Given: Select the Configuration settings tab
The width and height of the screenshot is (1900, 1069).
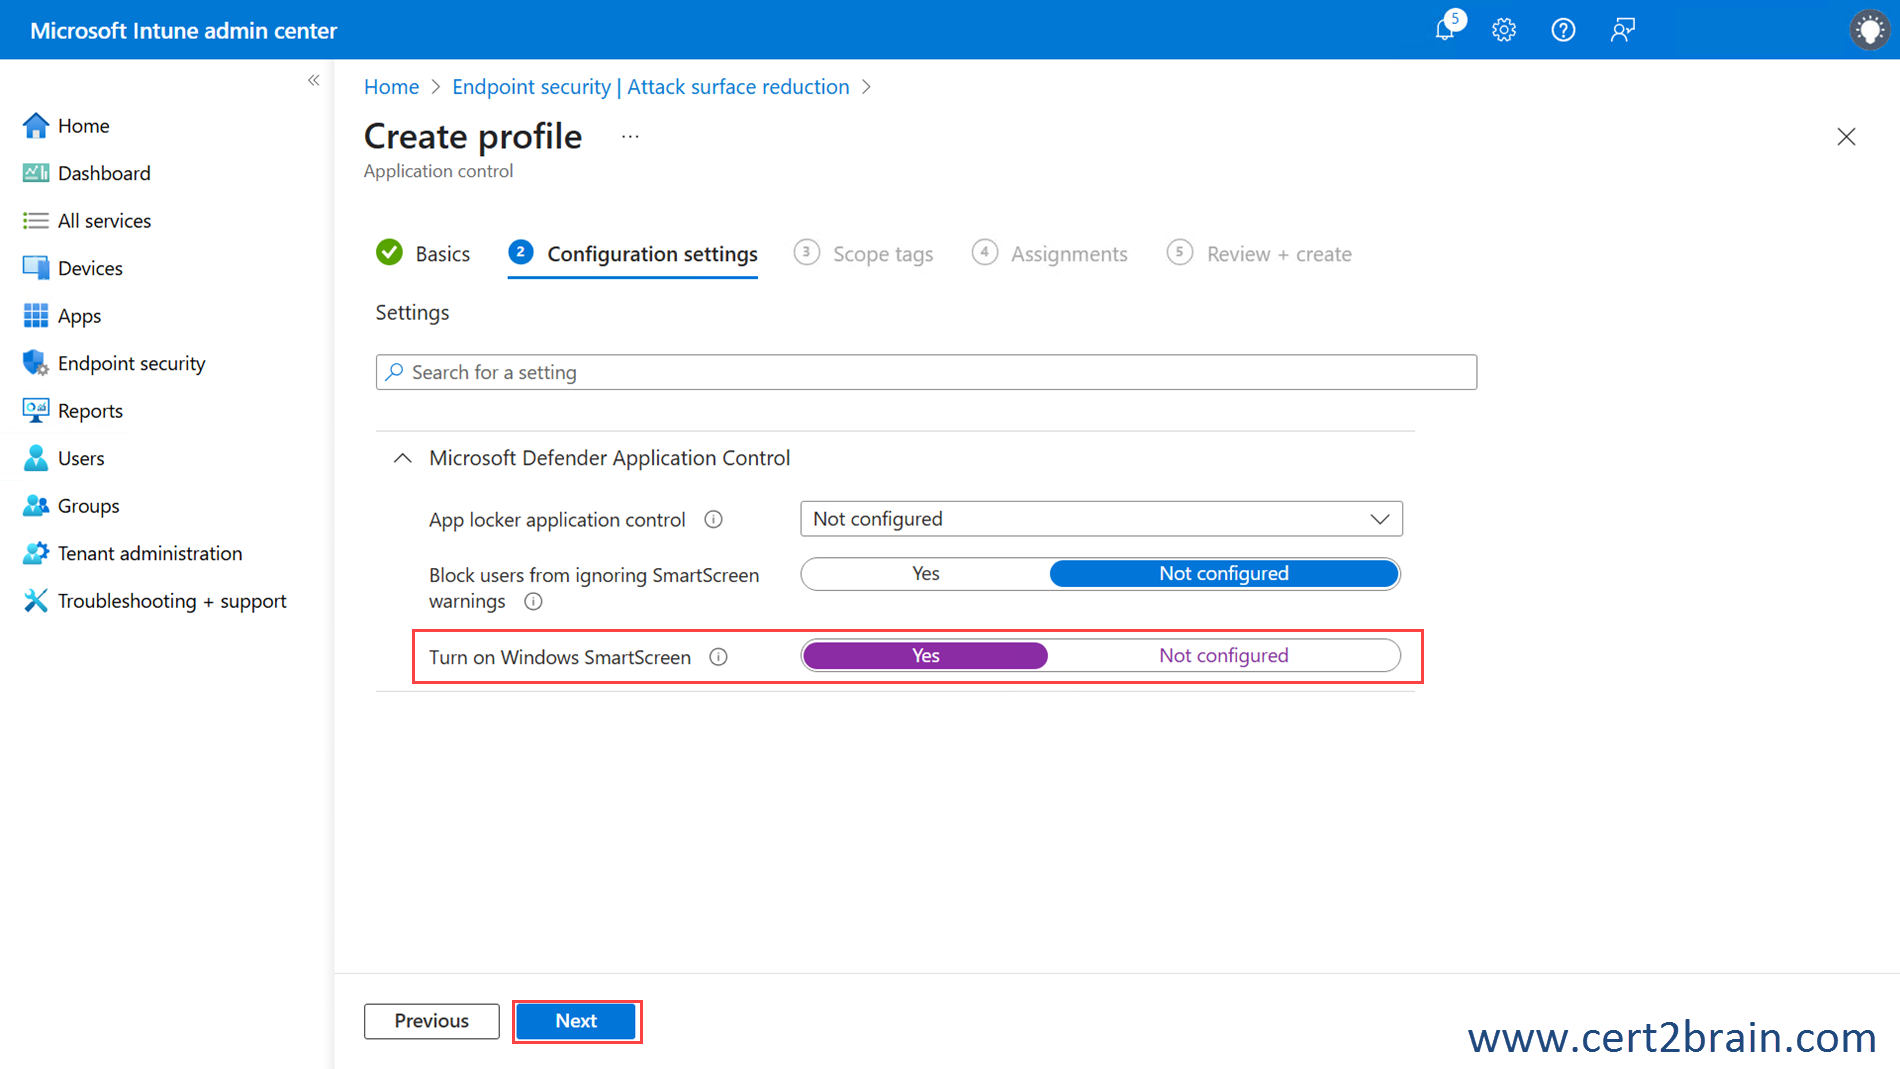Looking at the screenshot, I should pyautogui.click(x=632, y=254).
